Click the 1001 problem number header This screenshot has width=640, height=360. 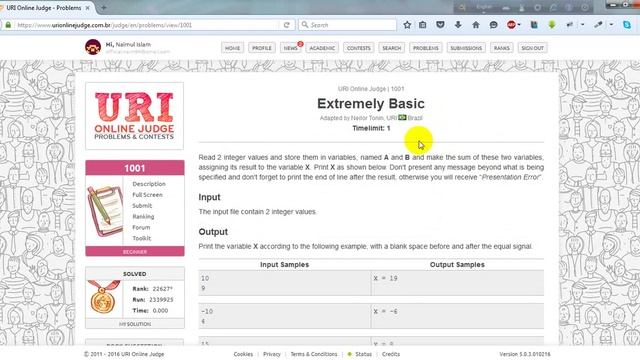point(135,168)
